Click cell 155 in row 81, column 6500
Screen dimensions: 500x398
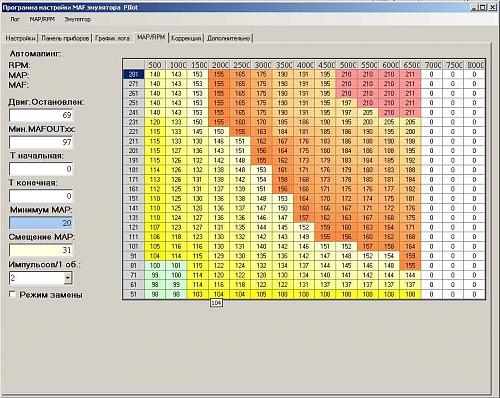pyautogui.click(x=410, y=266)
